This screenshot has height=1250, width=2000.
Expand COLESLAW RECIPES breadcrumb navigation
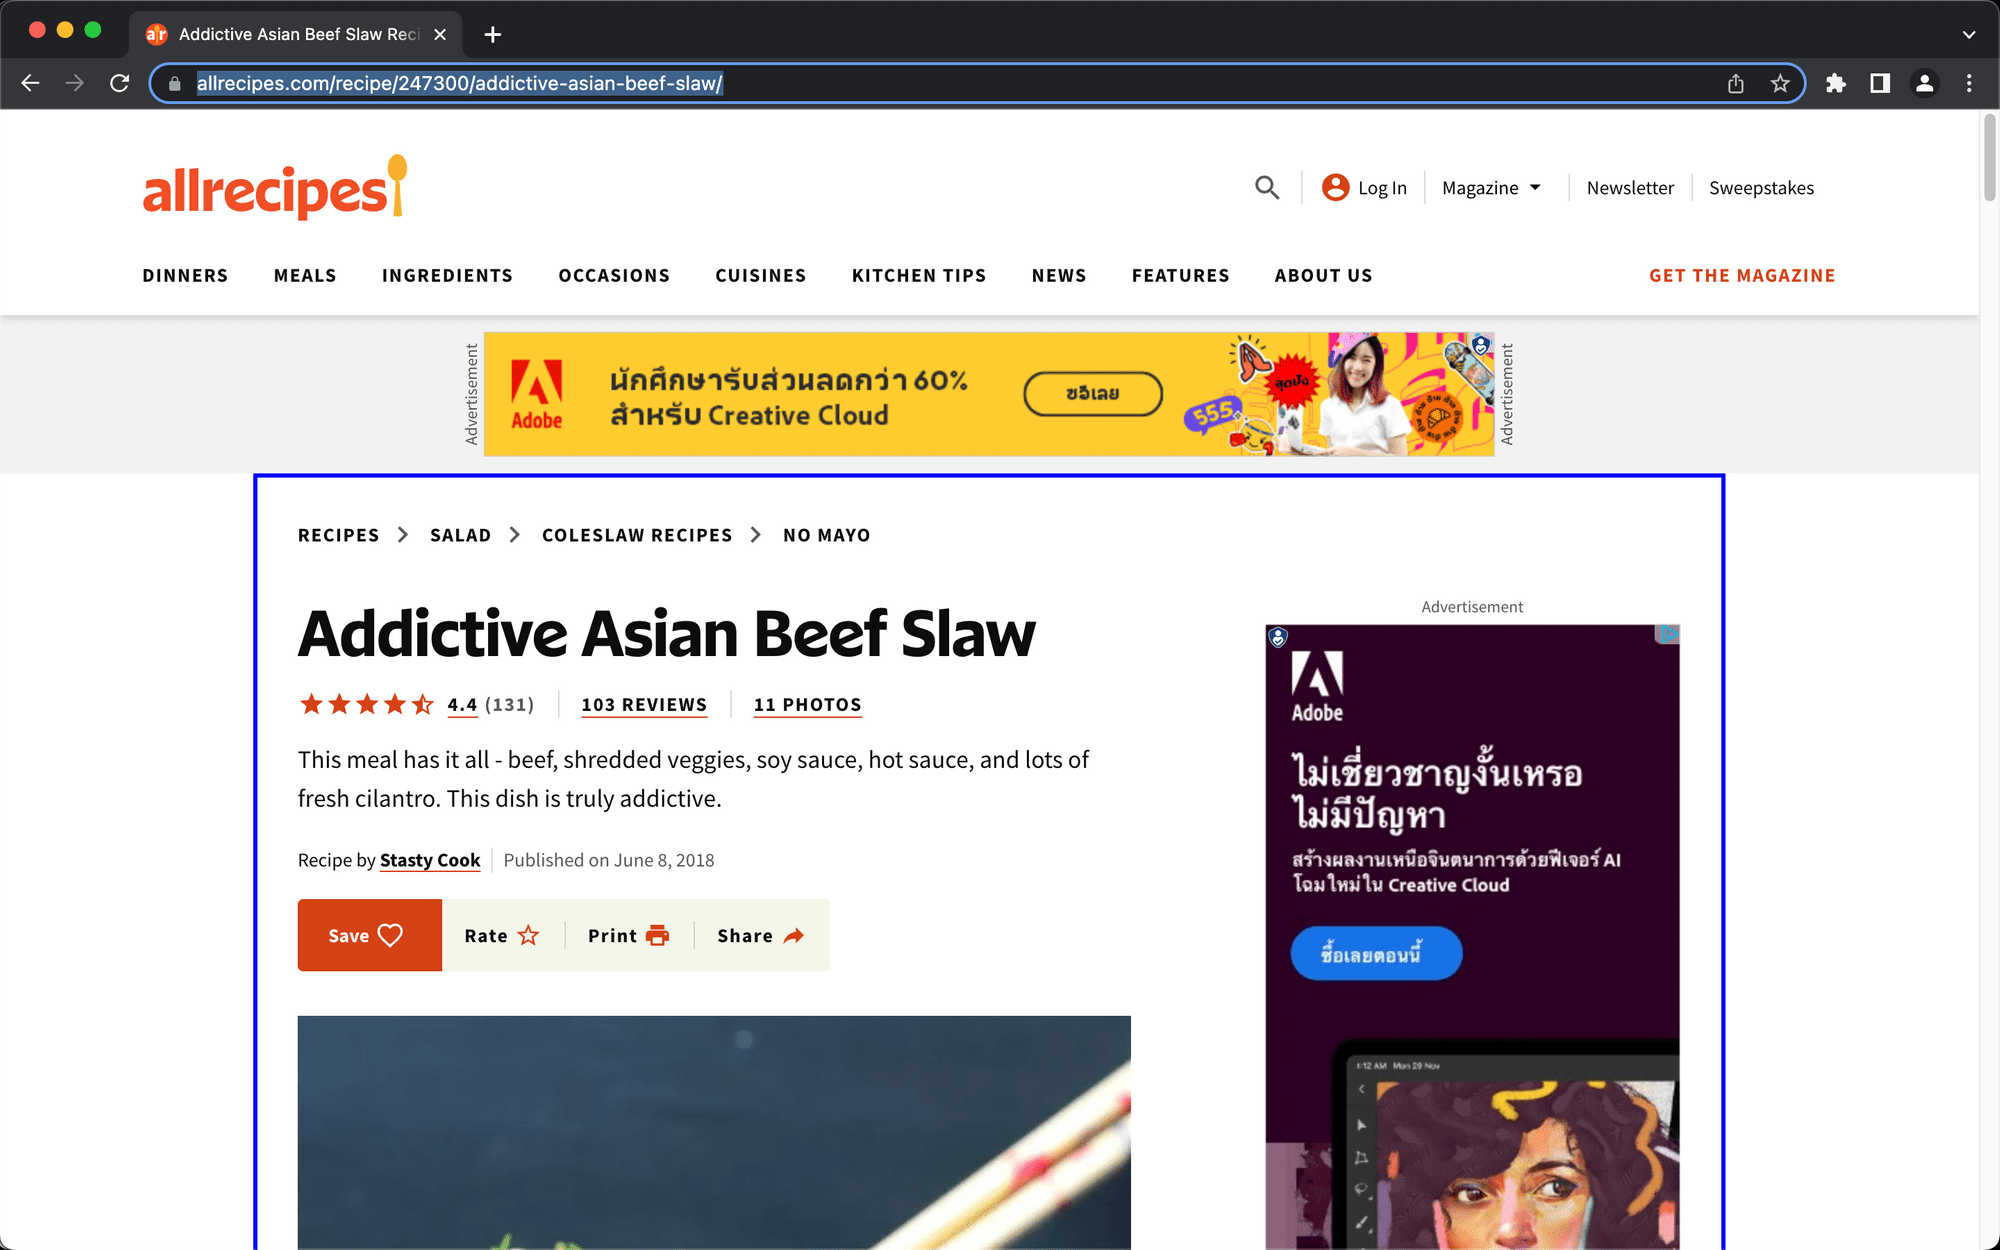click(x=636, y=534)
